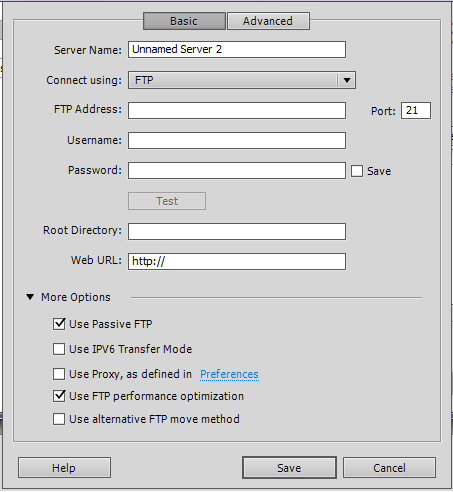The height and width of the screenshot is (492, 453).
Task: Uncheck Use Passive FTP
Action: tap(59, 324)
